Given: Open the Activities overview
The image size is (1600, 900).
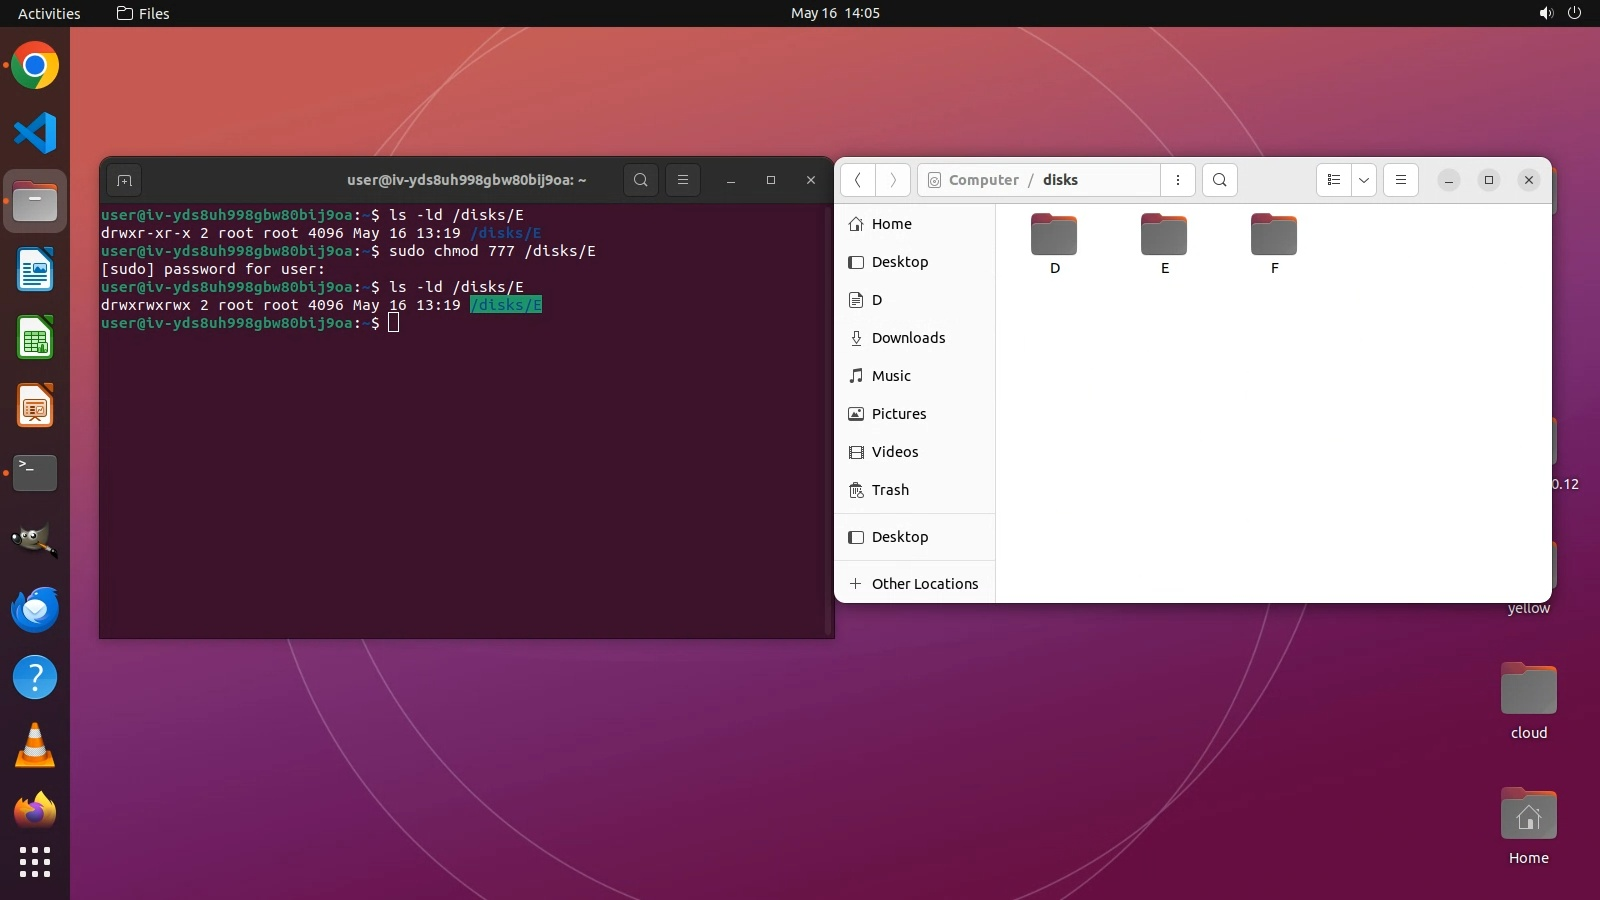Looking at the screenshot, I should tap(49, 13).
